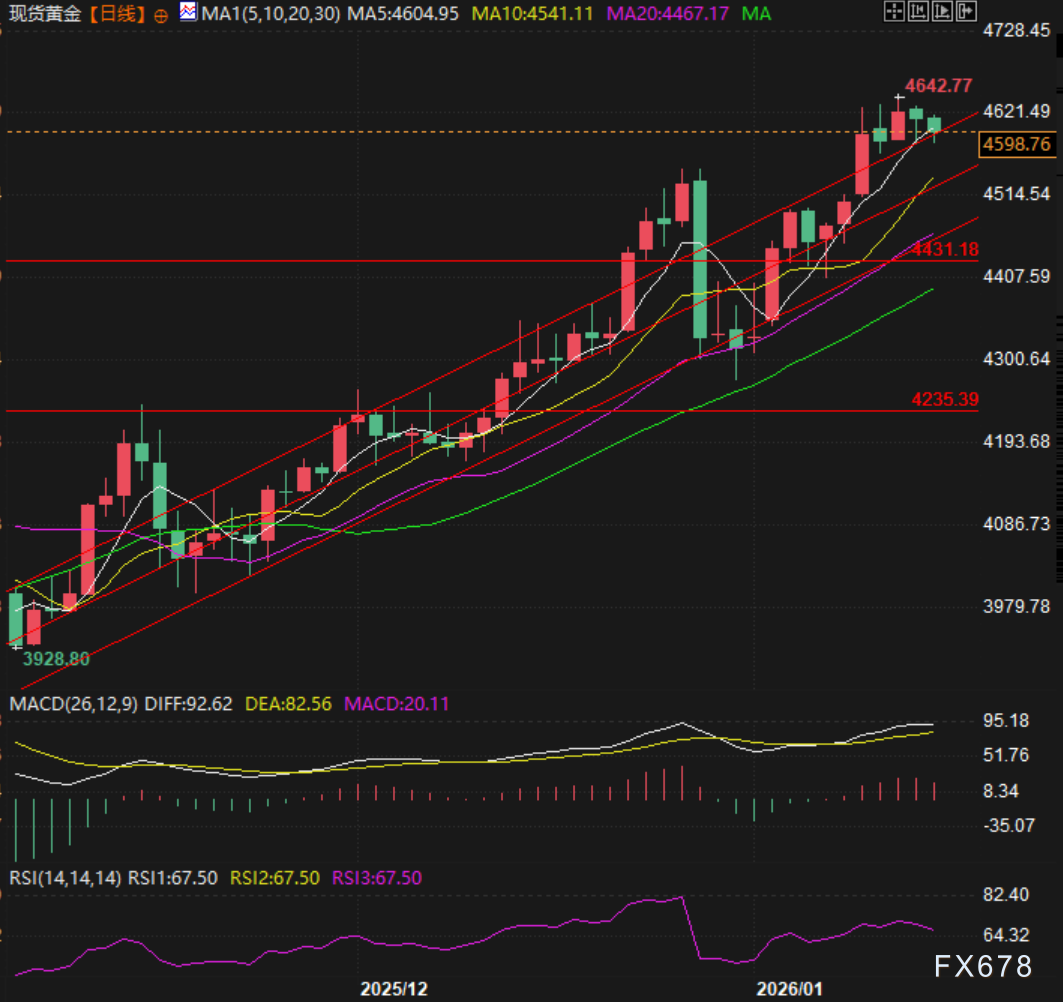Click the MA10:4541.11 value
This screenshot has width=1063, height=1002.
pyautogui.click(x=532, y=14)
